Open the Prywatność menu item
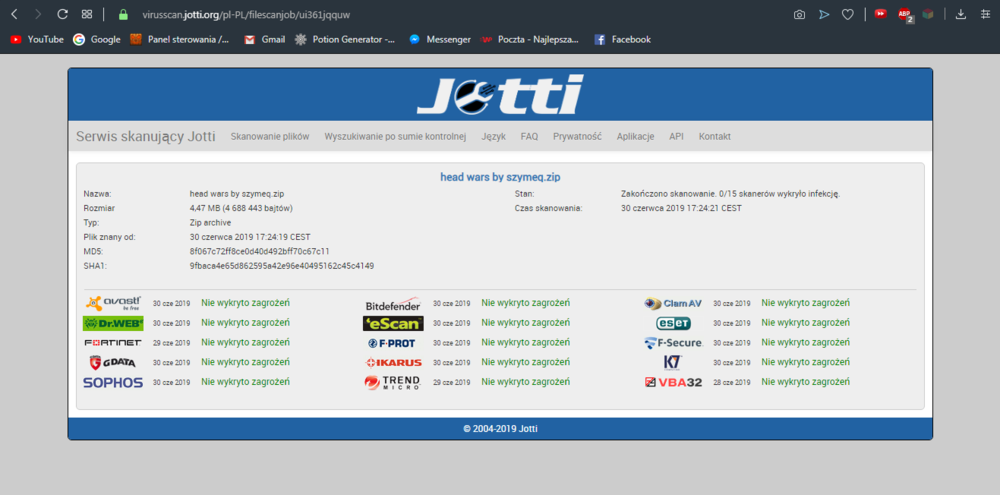Viewport: 1000px width, 495px height. coord(577,137)
